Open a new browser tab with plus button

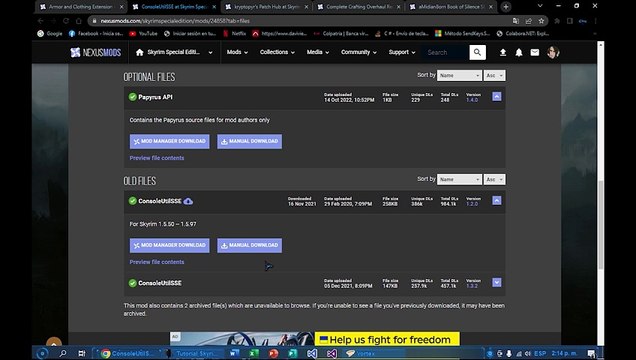click(506, 6)
